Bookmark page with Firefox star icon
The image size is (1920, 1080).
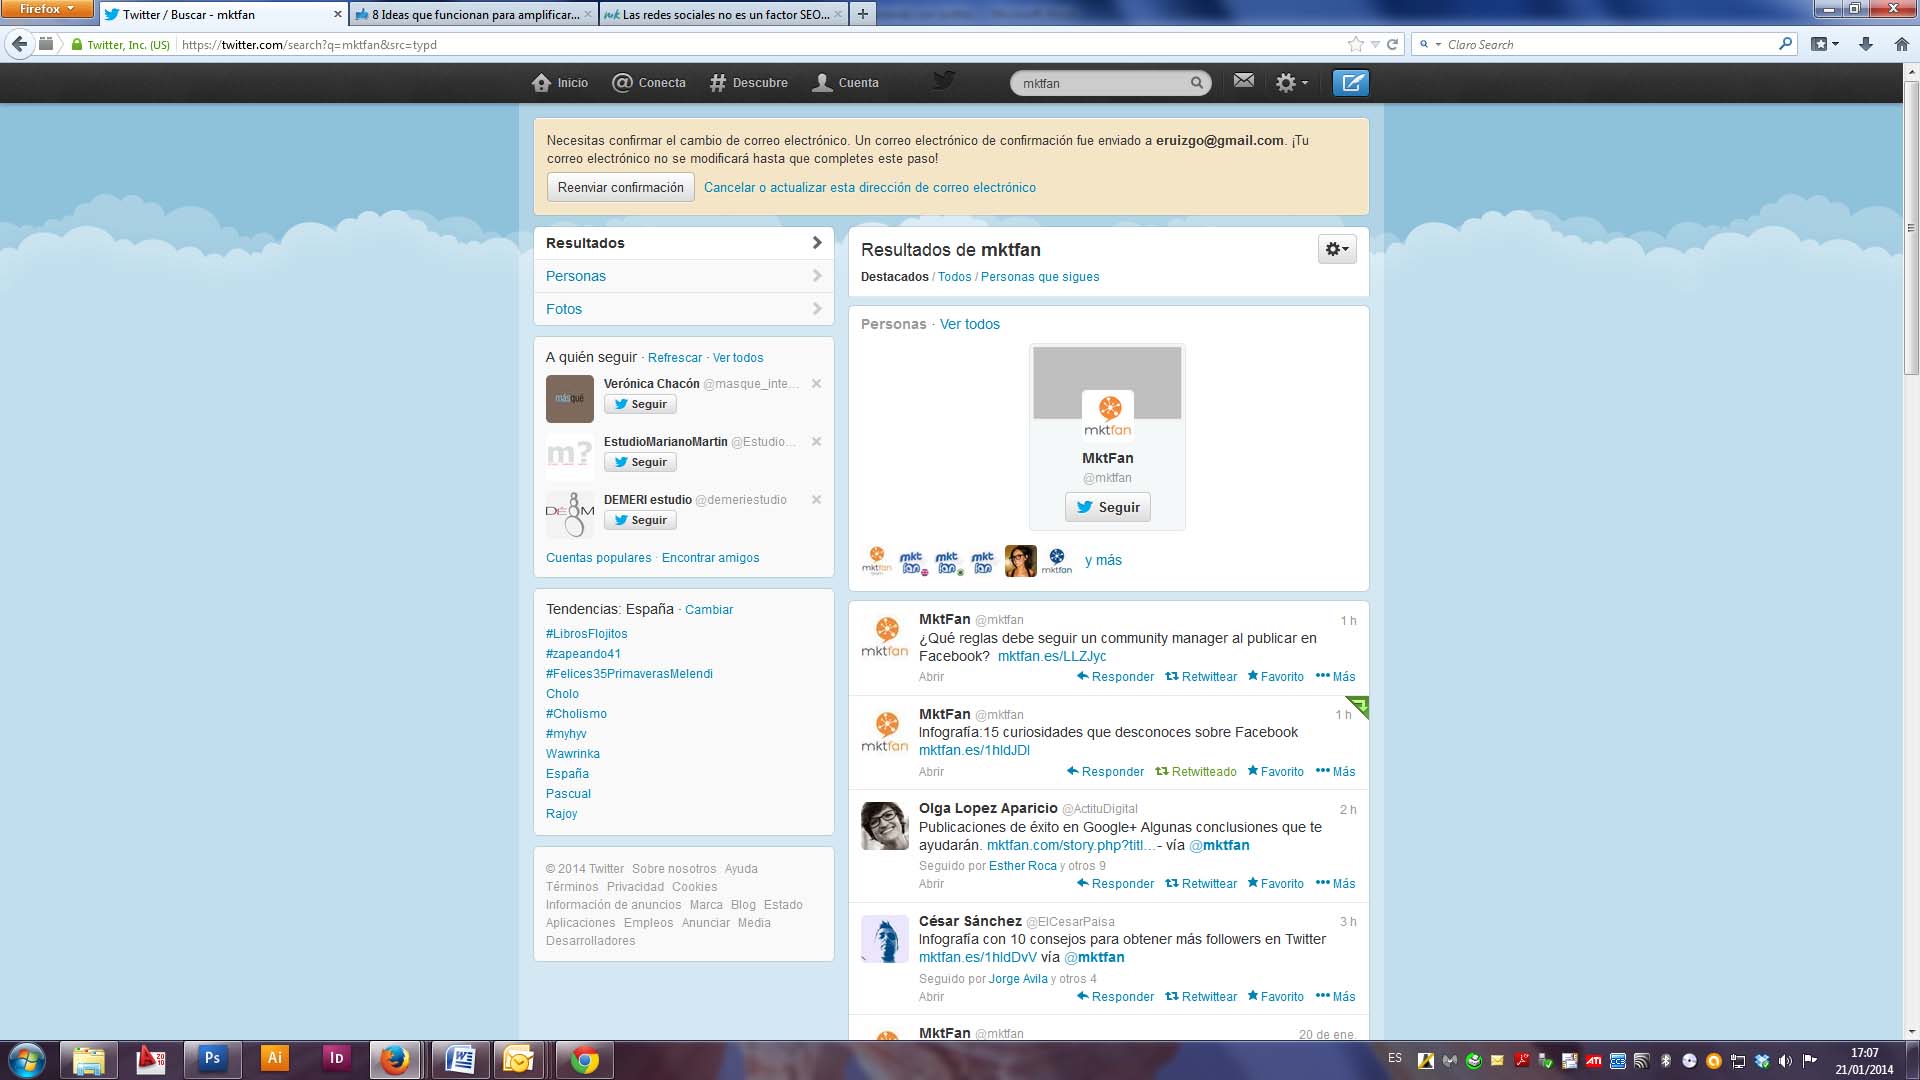coord(1355,44)
